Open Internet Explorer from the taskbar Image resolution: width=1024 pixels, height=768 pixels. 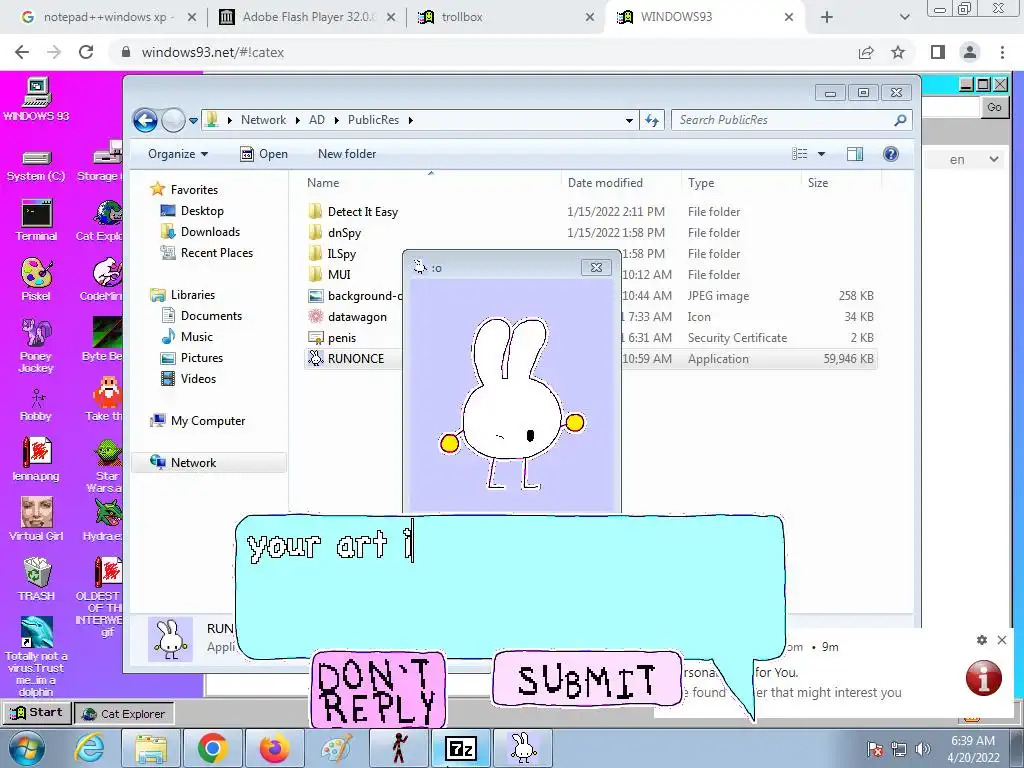coord(89,748)
